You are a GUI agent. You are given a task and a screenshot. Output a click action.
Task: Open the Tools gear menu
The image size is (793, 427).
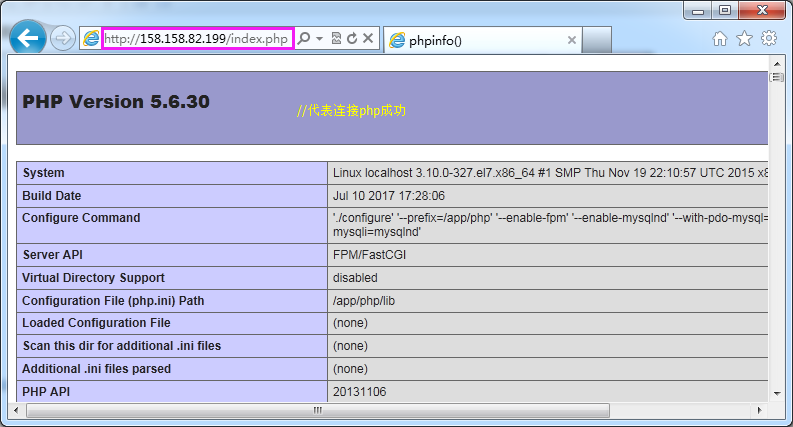[x=769, y=38]
